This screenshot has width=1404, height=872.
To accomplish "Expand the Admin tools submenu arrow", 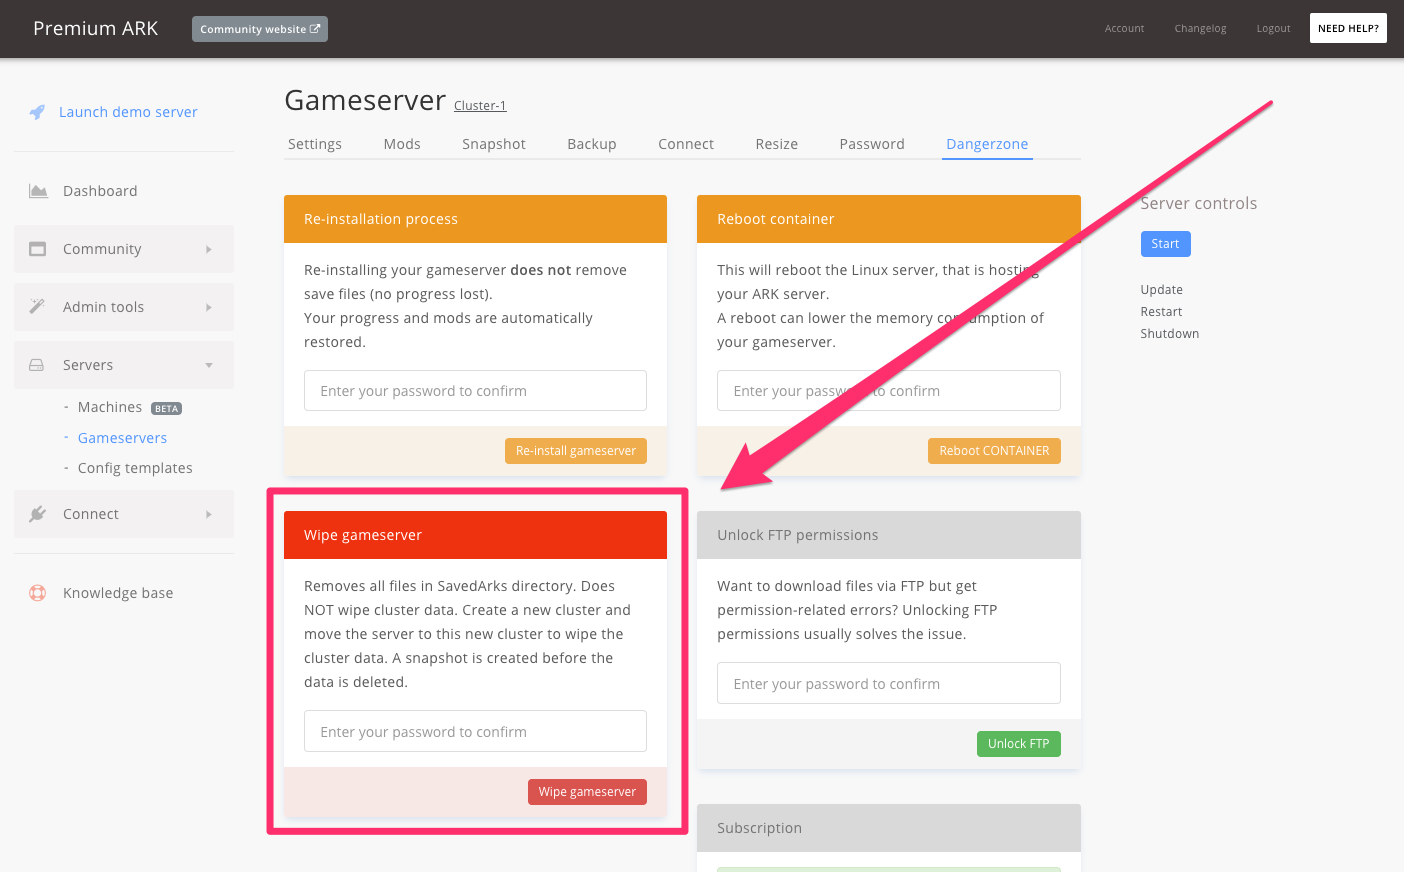I will click(209, 307).
